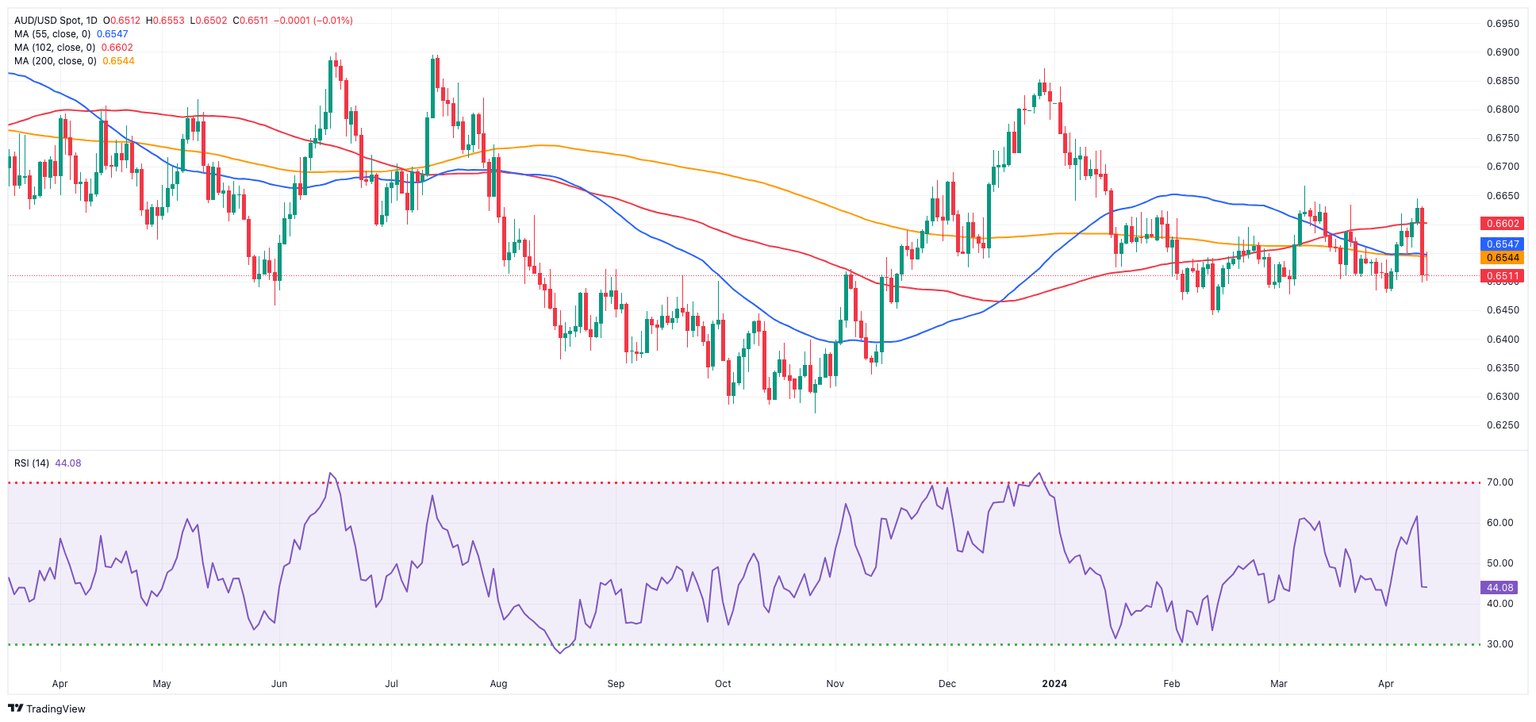
Task: Click the Jul time axis label
Action: (392, 684)
